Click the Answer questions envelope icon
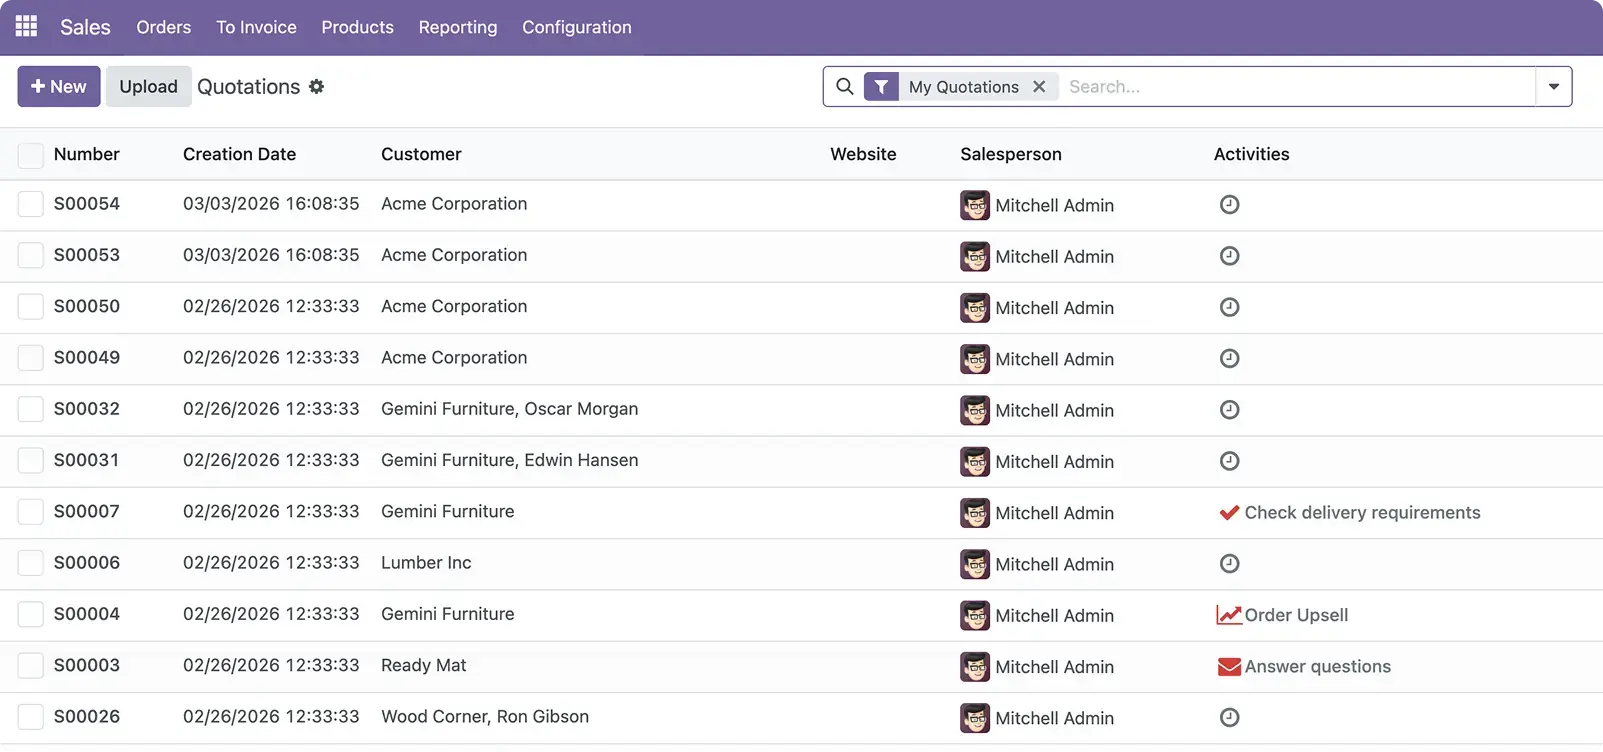Image resolution: width=1603 pixels, height=752 pixels. [x=1228, y=667]
